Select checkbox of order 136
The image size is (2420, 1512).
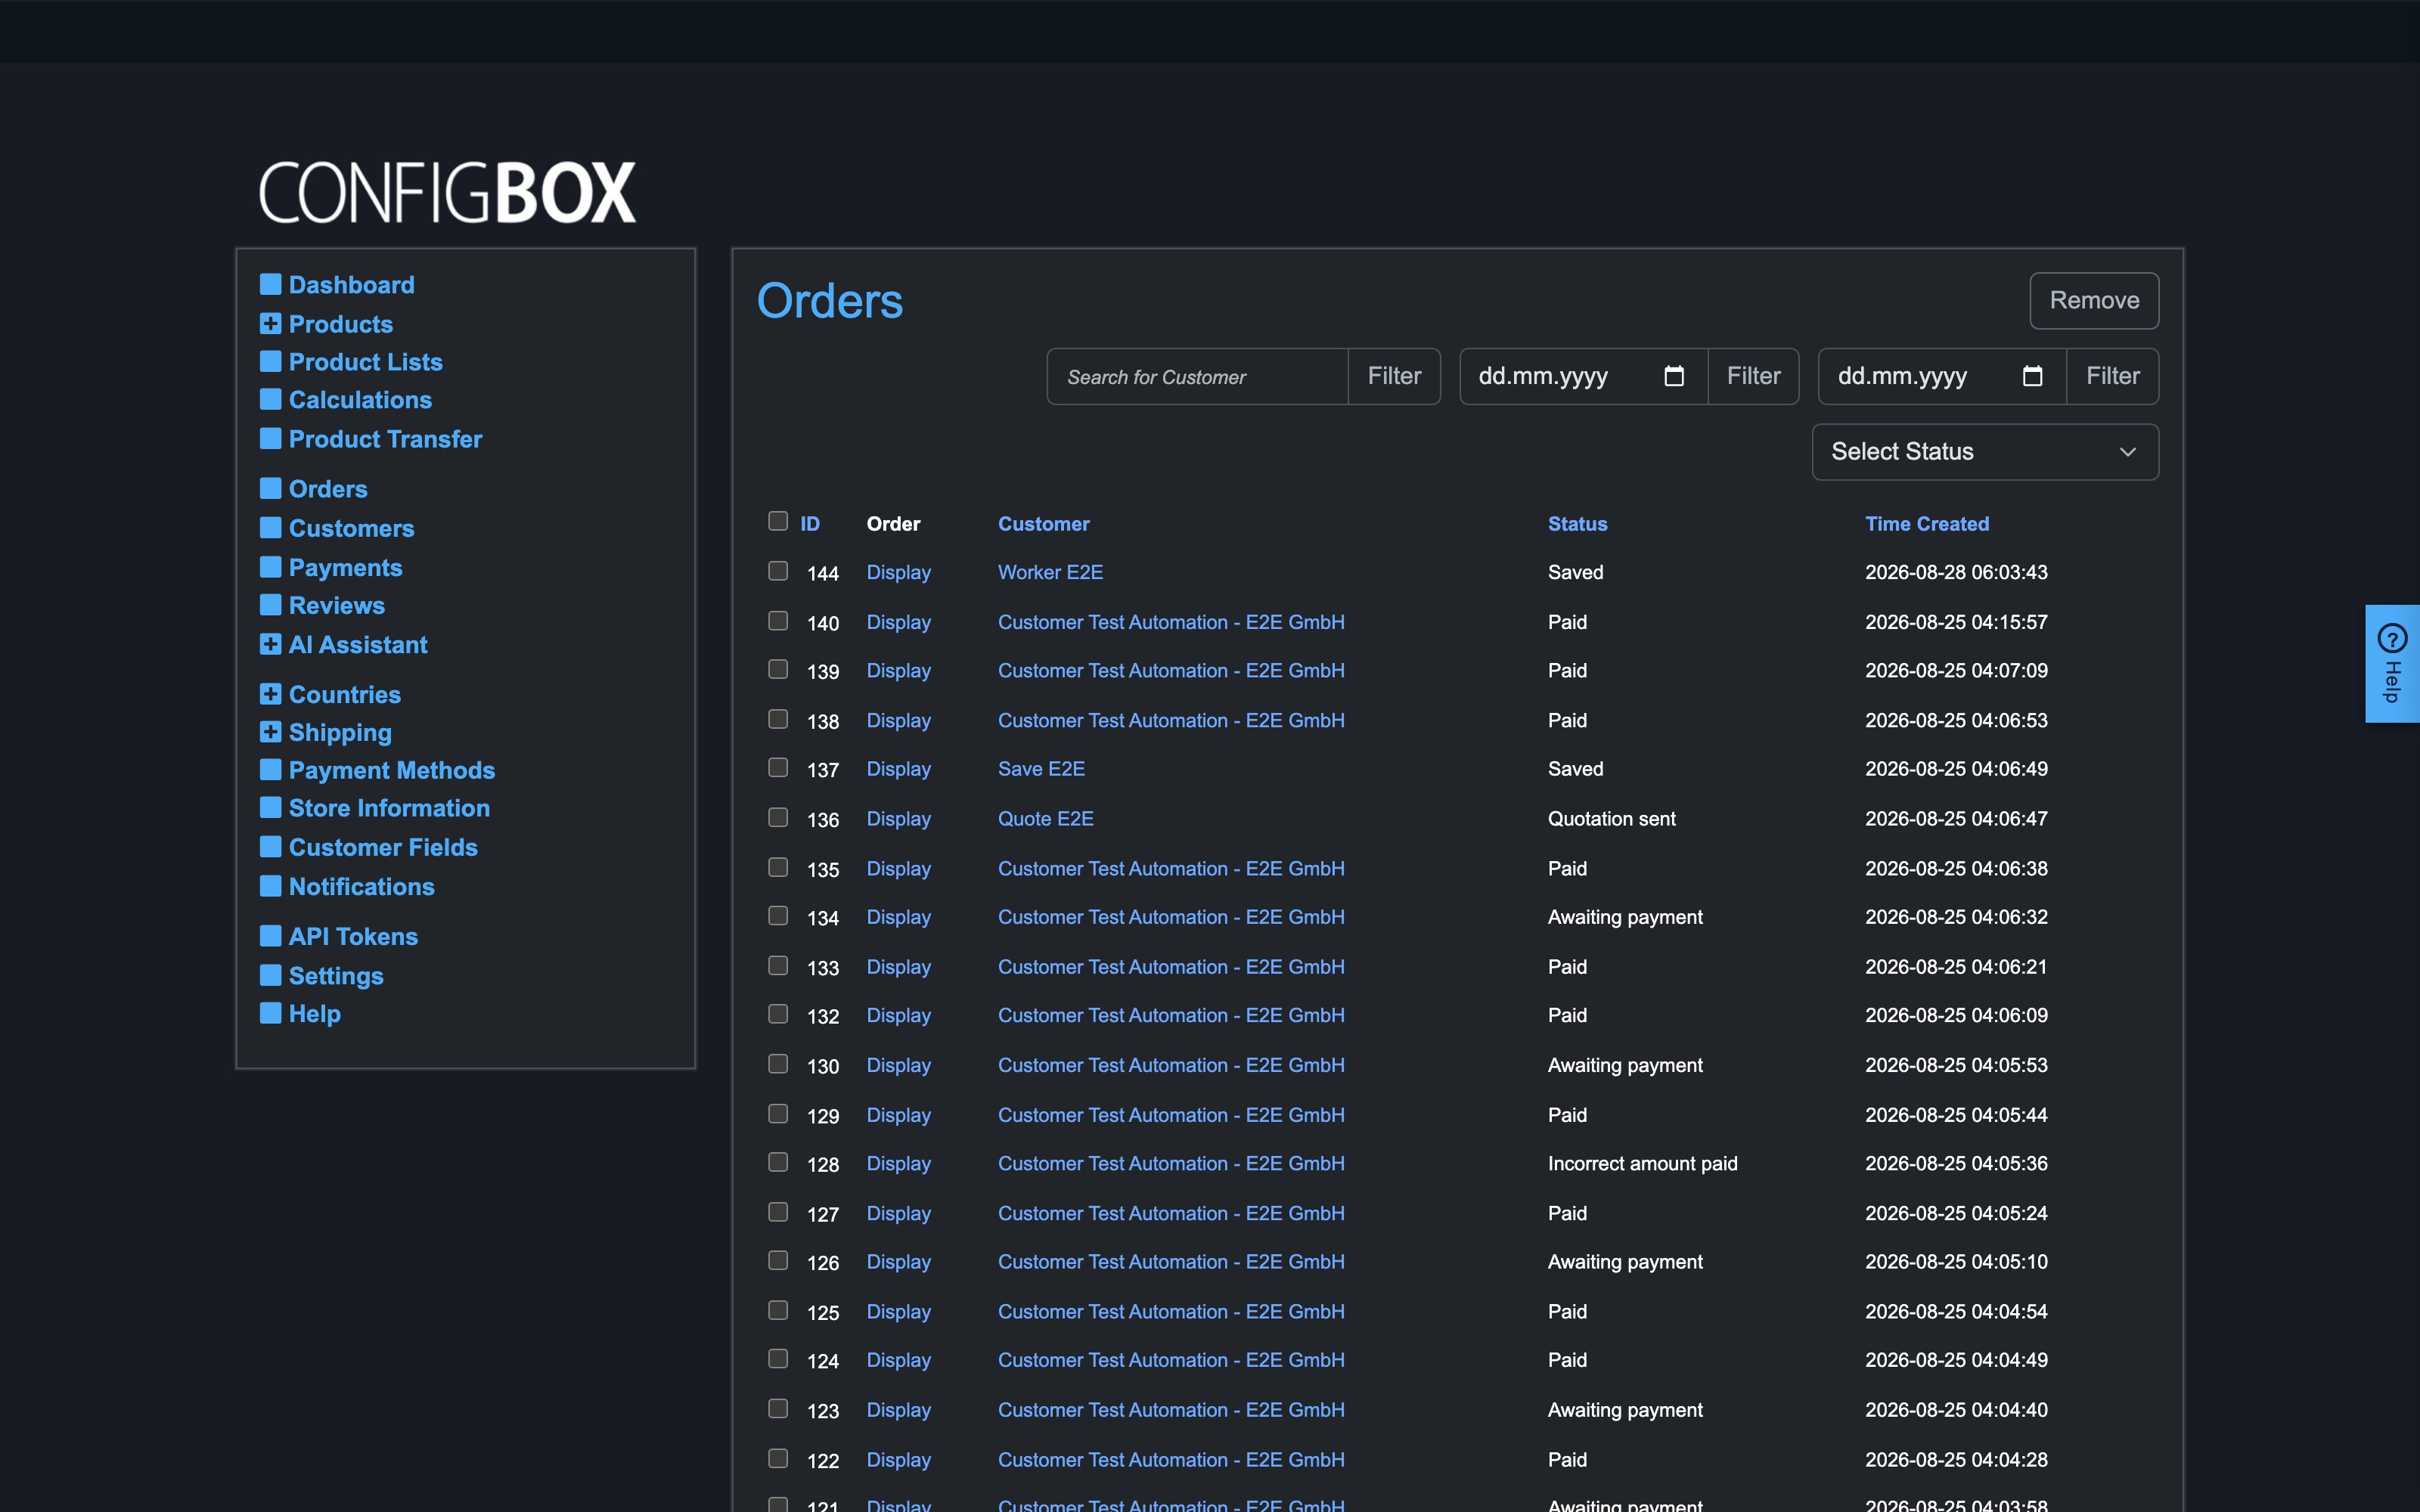pos(778,818)
